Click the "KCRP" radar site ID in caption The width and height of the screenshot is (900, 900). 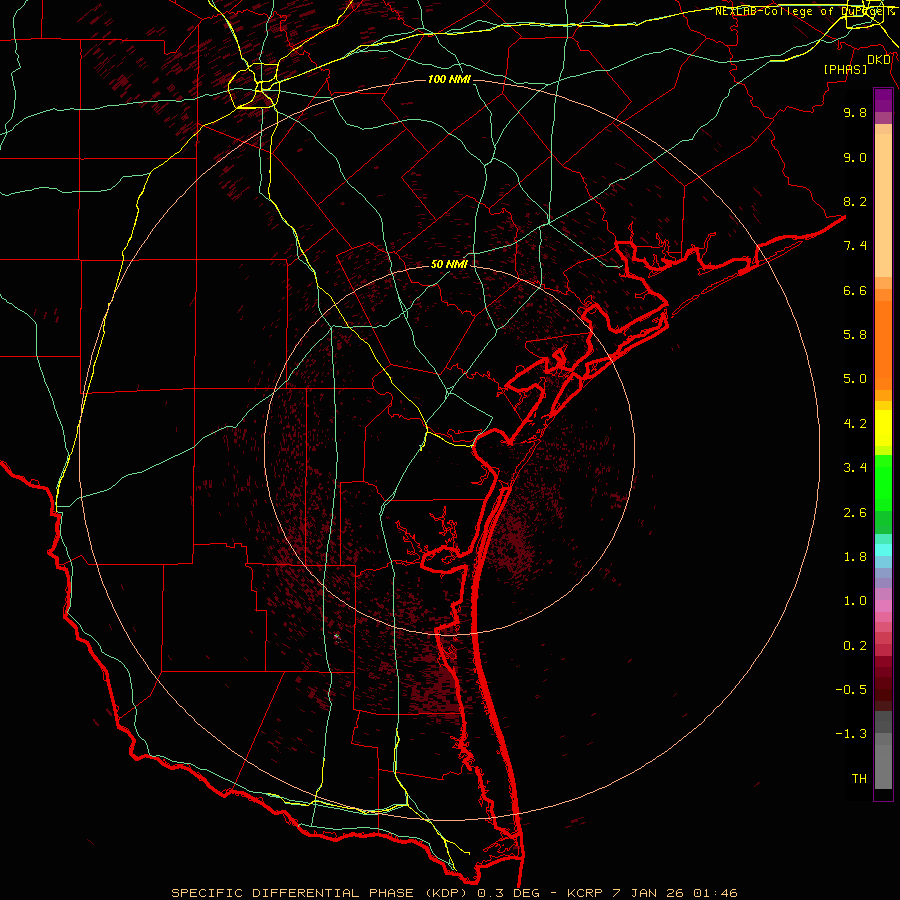(585, 893)
